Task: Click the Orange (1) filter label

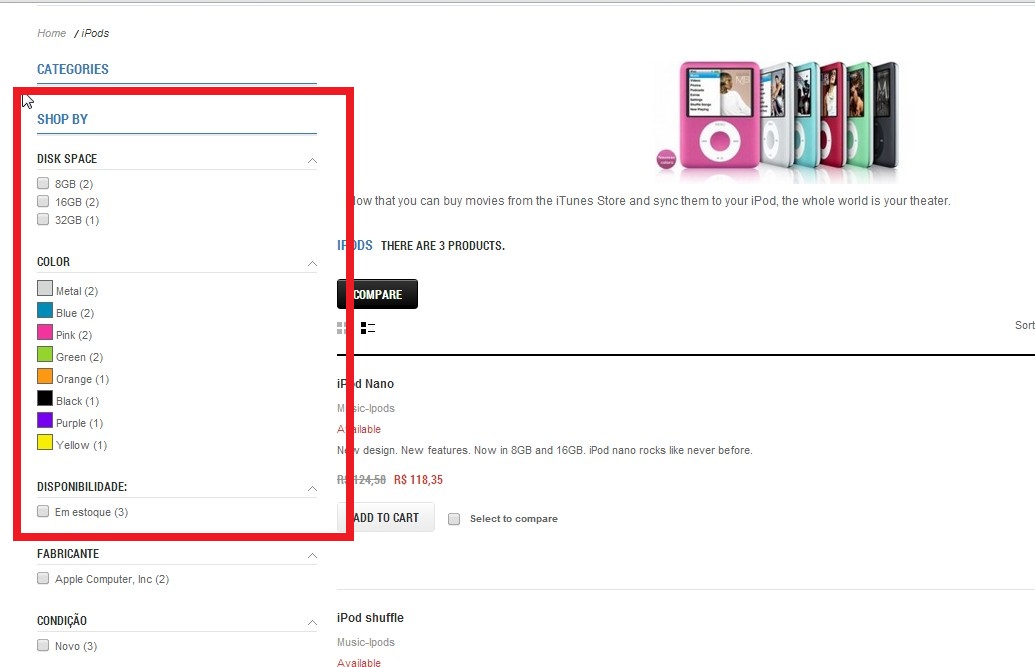Action: [83, 379]
